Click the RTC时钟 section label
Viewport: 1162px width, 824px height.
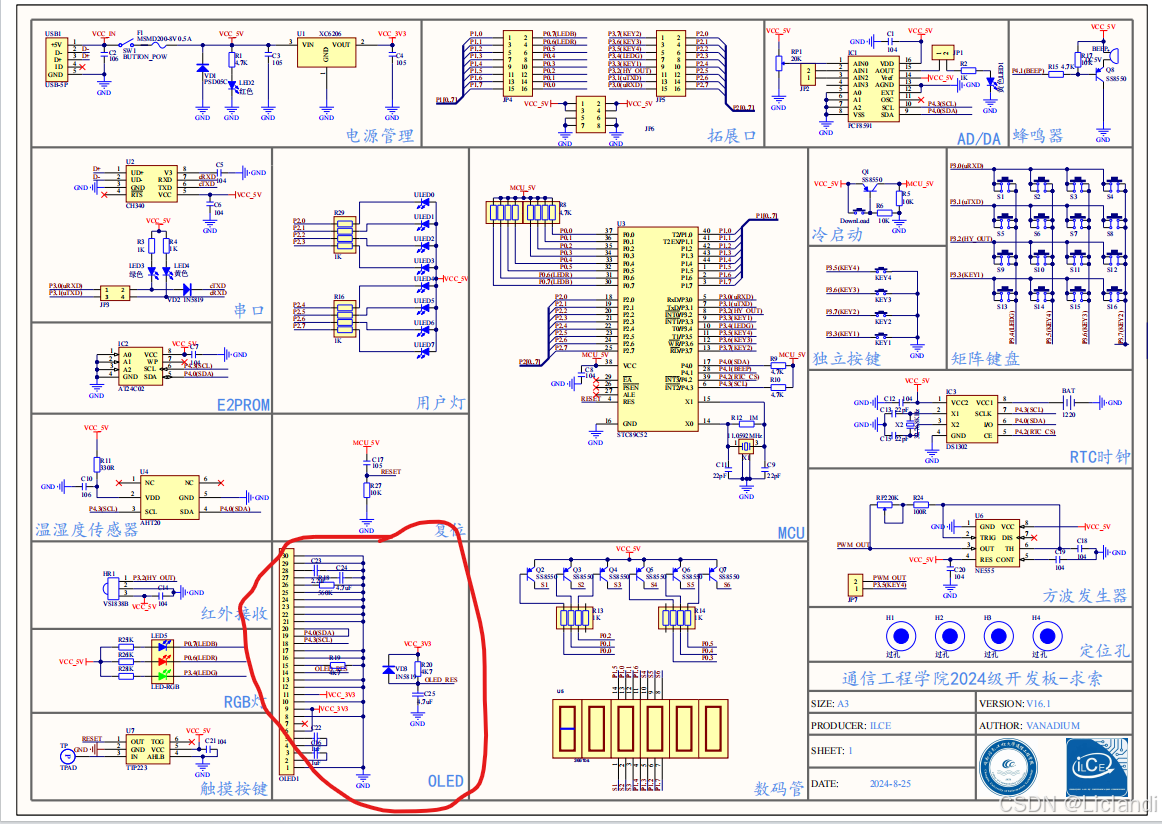[x=1100, y=456]
